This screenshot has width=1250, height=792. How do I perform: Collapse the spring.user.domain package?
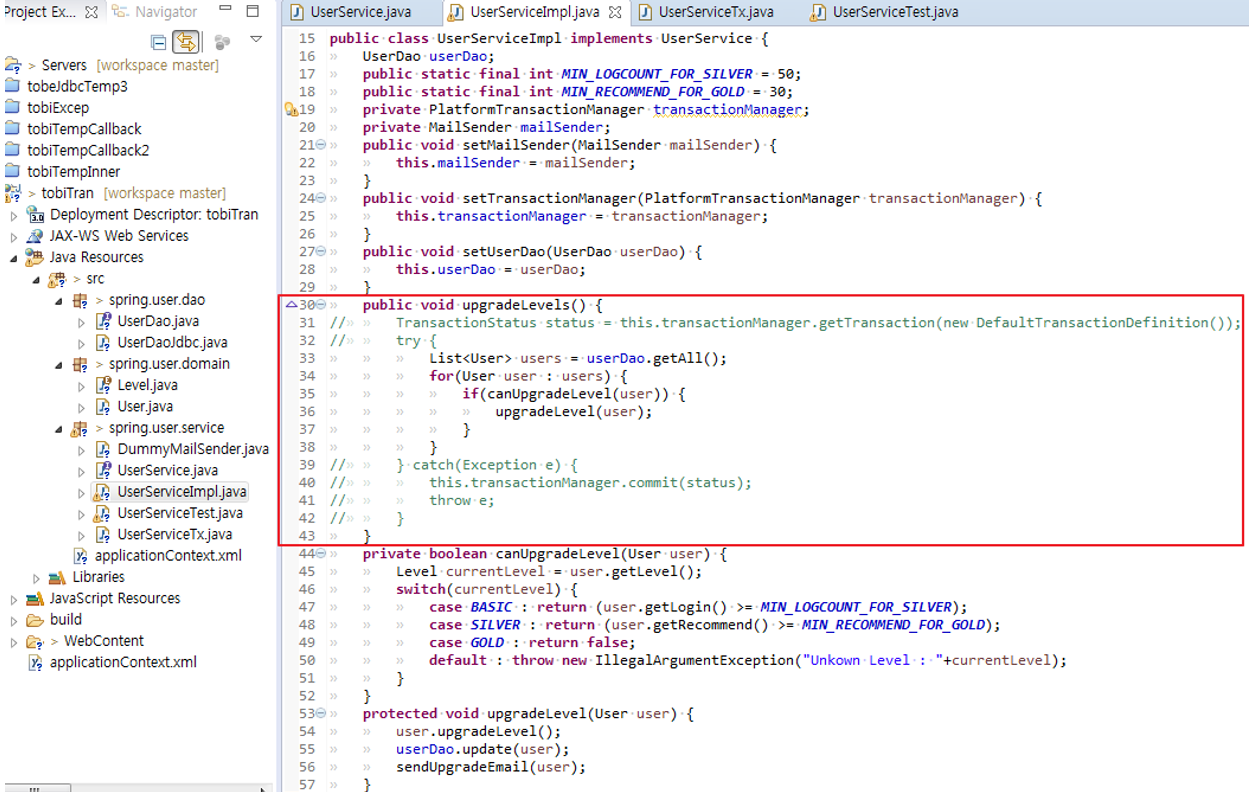coord(59,365)
